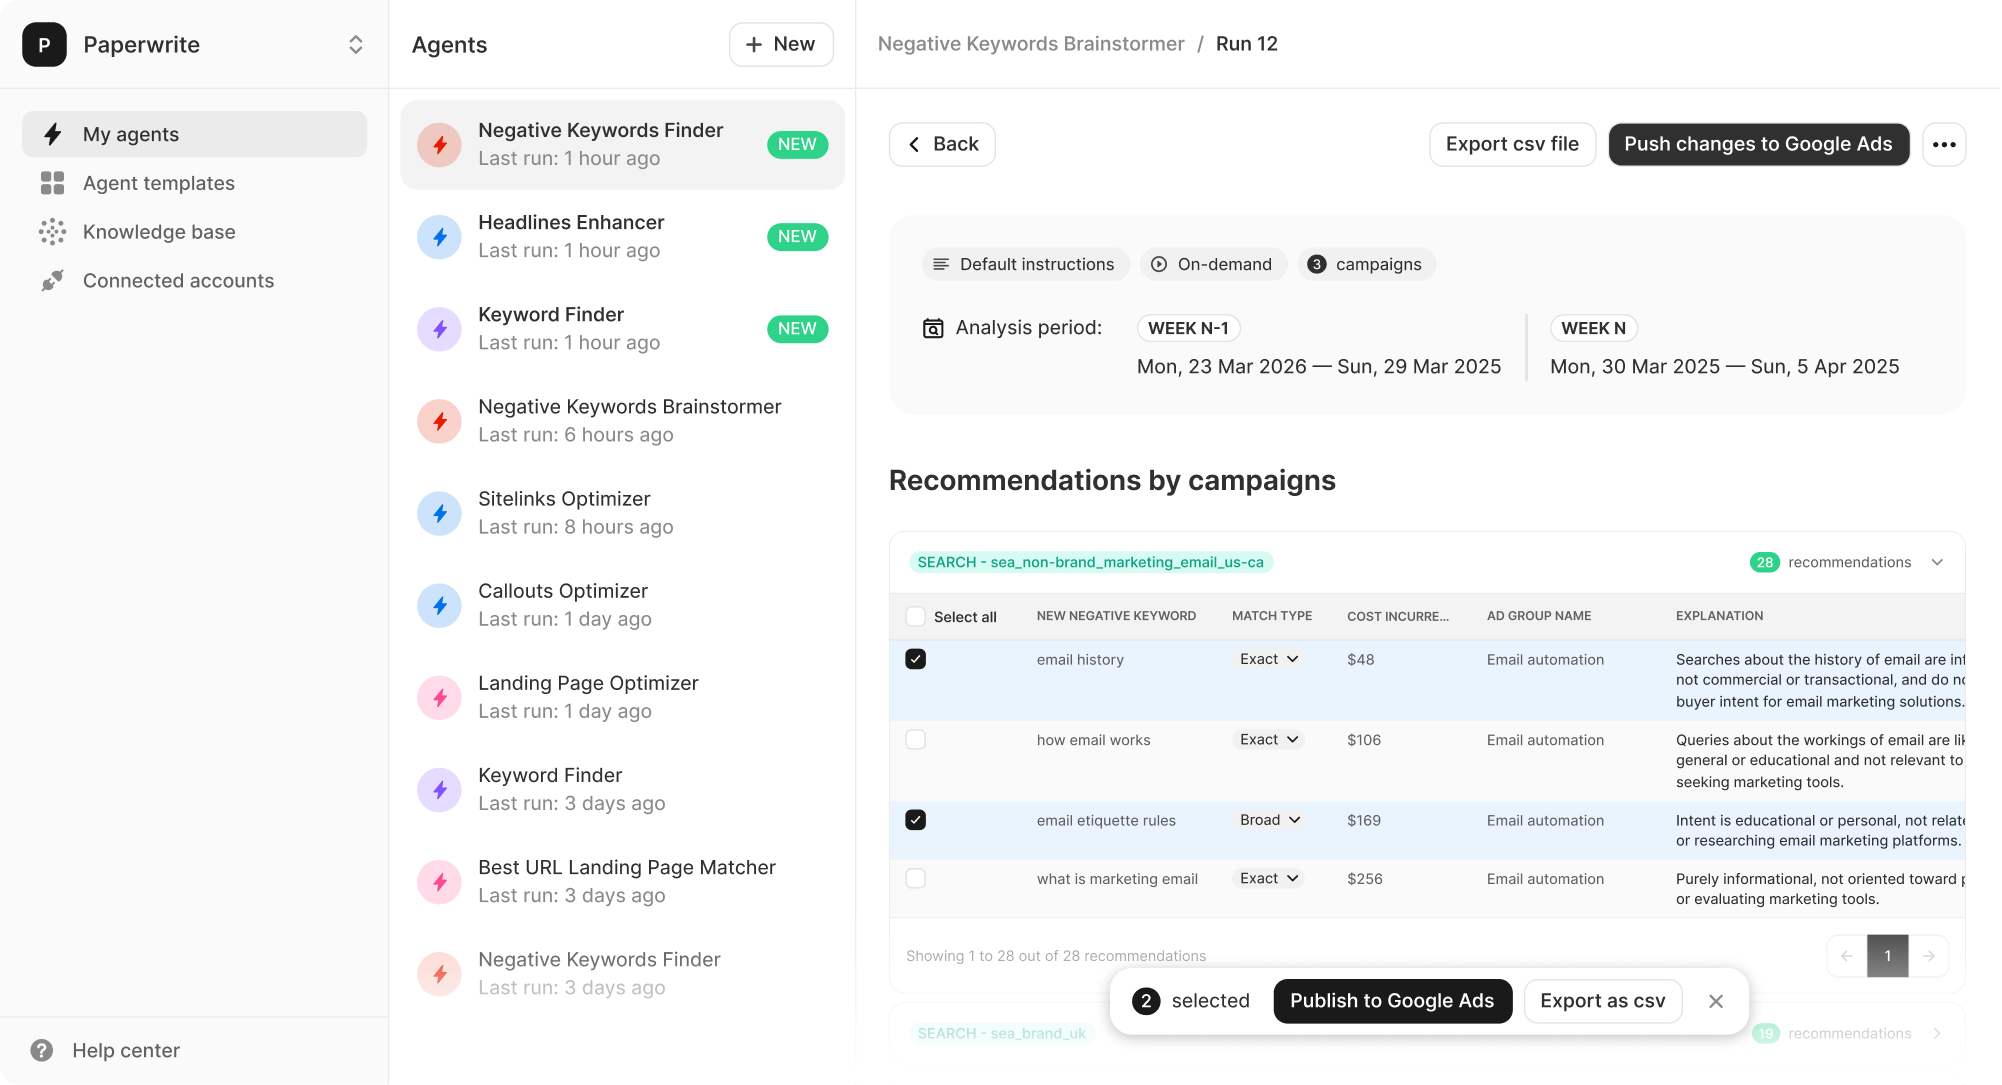Open the Paperwrite workspace switcher
The height and width of the screenshot is (1085, 2002).
pyautogui.click(x=355, y=45)
